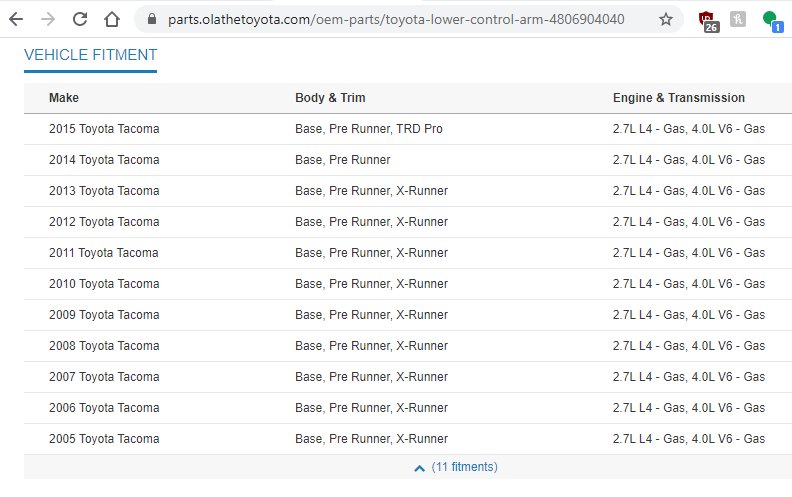Reload the page with the refresh icon
Viewport: 792px width, 497px height.
(80, 19)
